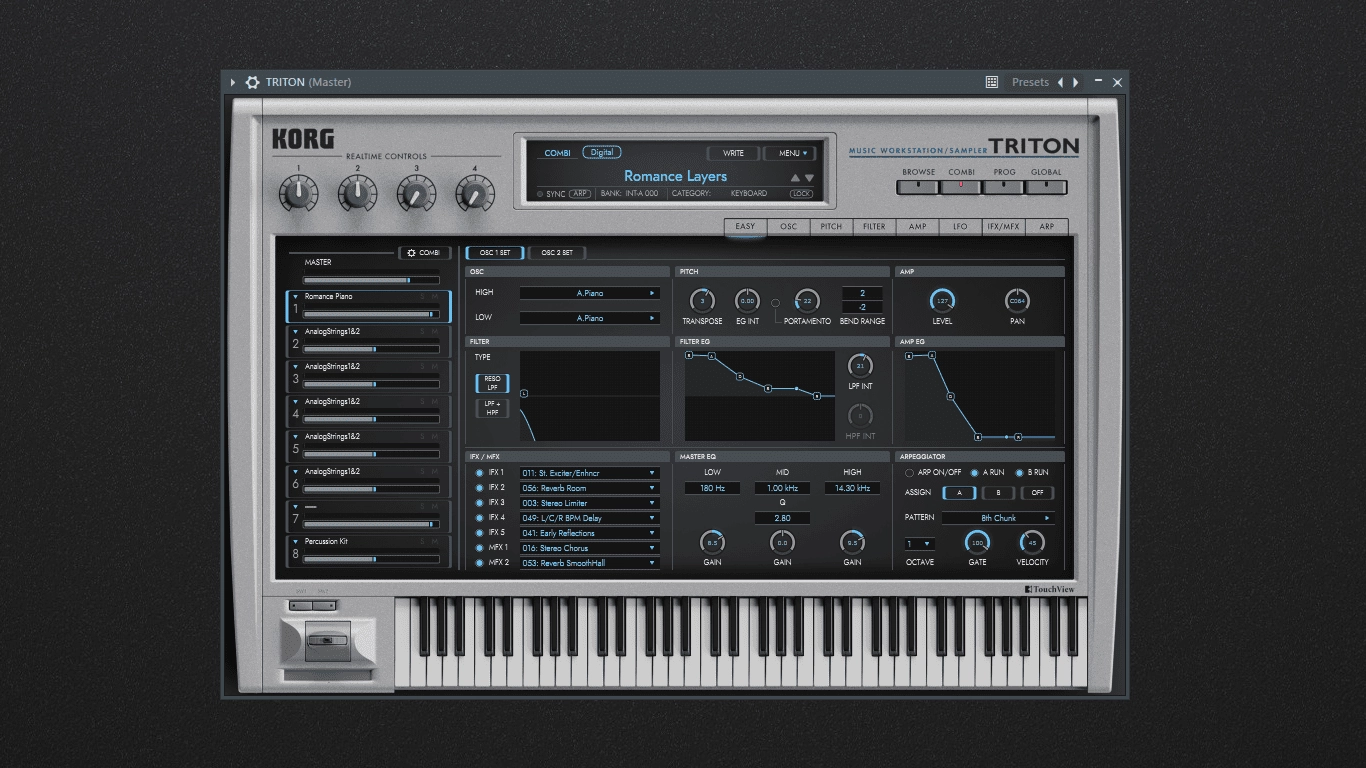The image size is (1366, 768).
Task: Click the Portamento knob
Action: coord(807,300)
